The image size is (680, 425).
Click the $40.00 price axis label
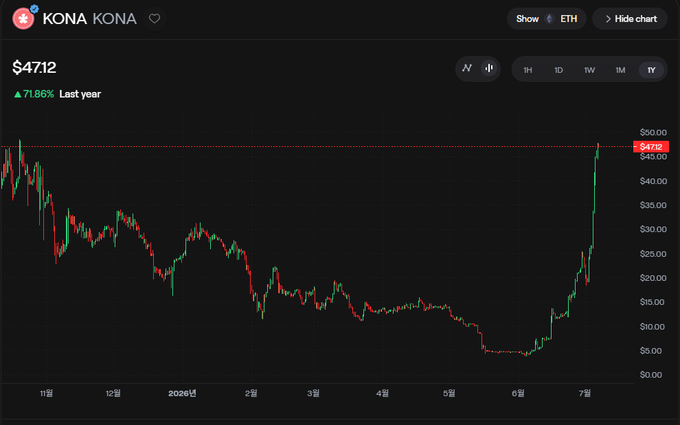click(x=653, y=181)
